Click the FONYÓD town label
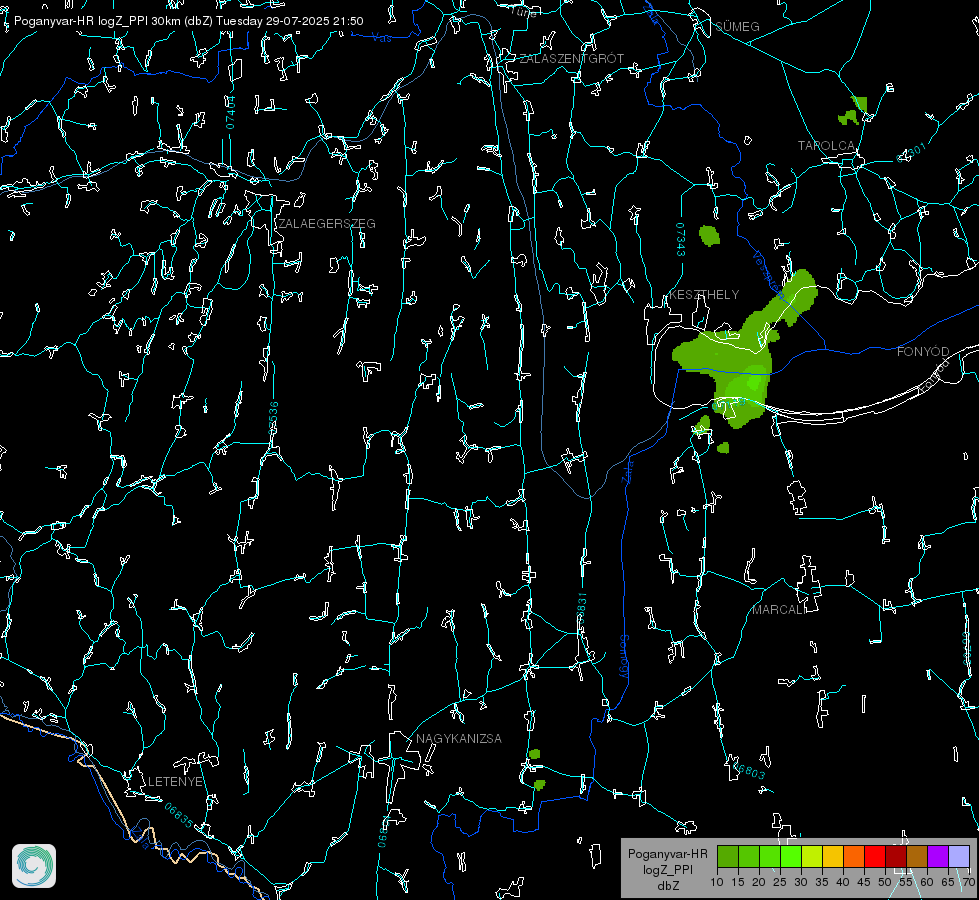The width and height of the screenshot is (979, 900). (x=923, y=352)
